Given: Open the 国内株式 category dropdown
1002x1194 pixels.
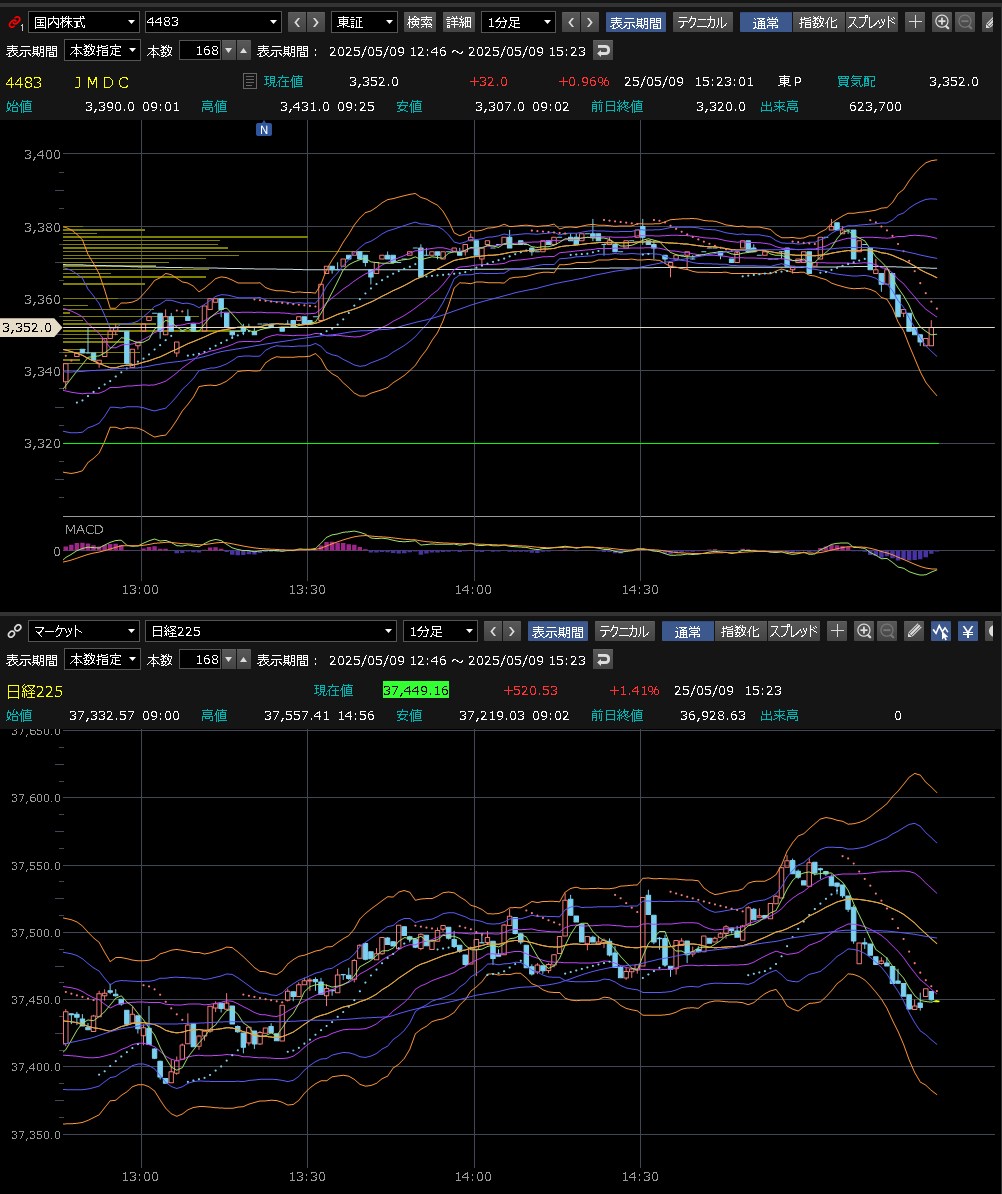Looking at the screenshot, I should point(83,22).
